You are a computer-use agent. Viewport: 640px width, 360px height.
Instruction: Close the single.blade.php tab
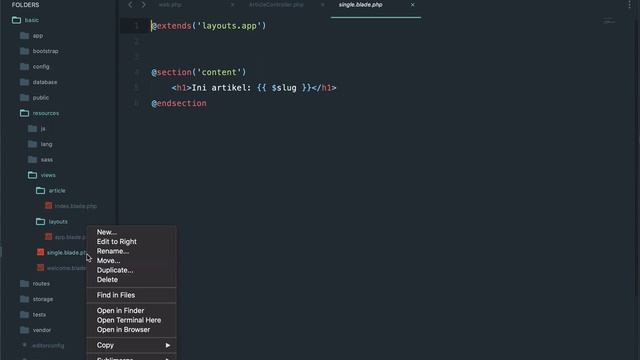[412, 5]
